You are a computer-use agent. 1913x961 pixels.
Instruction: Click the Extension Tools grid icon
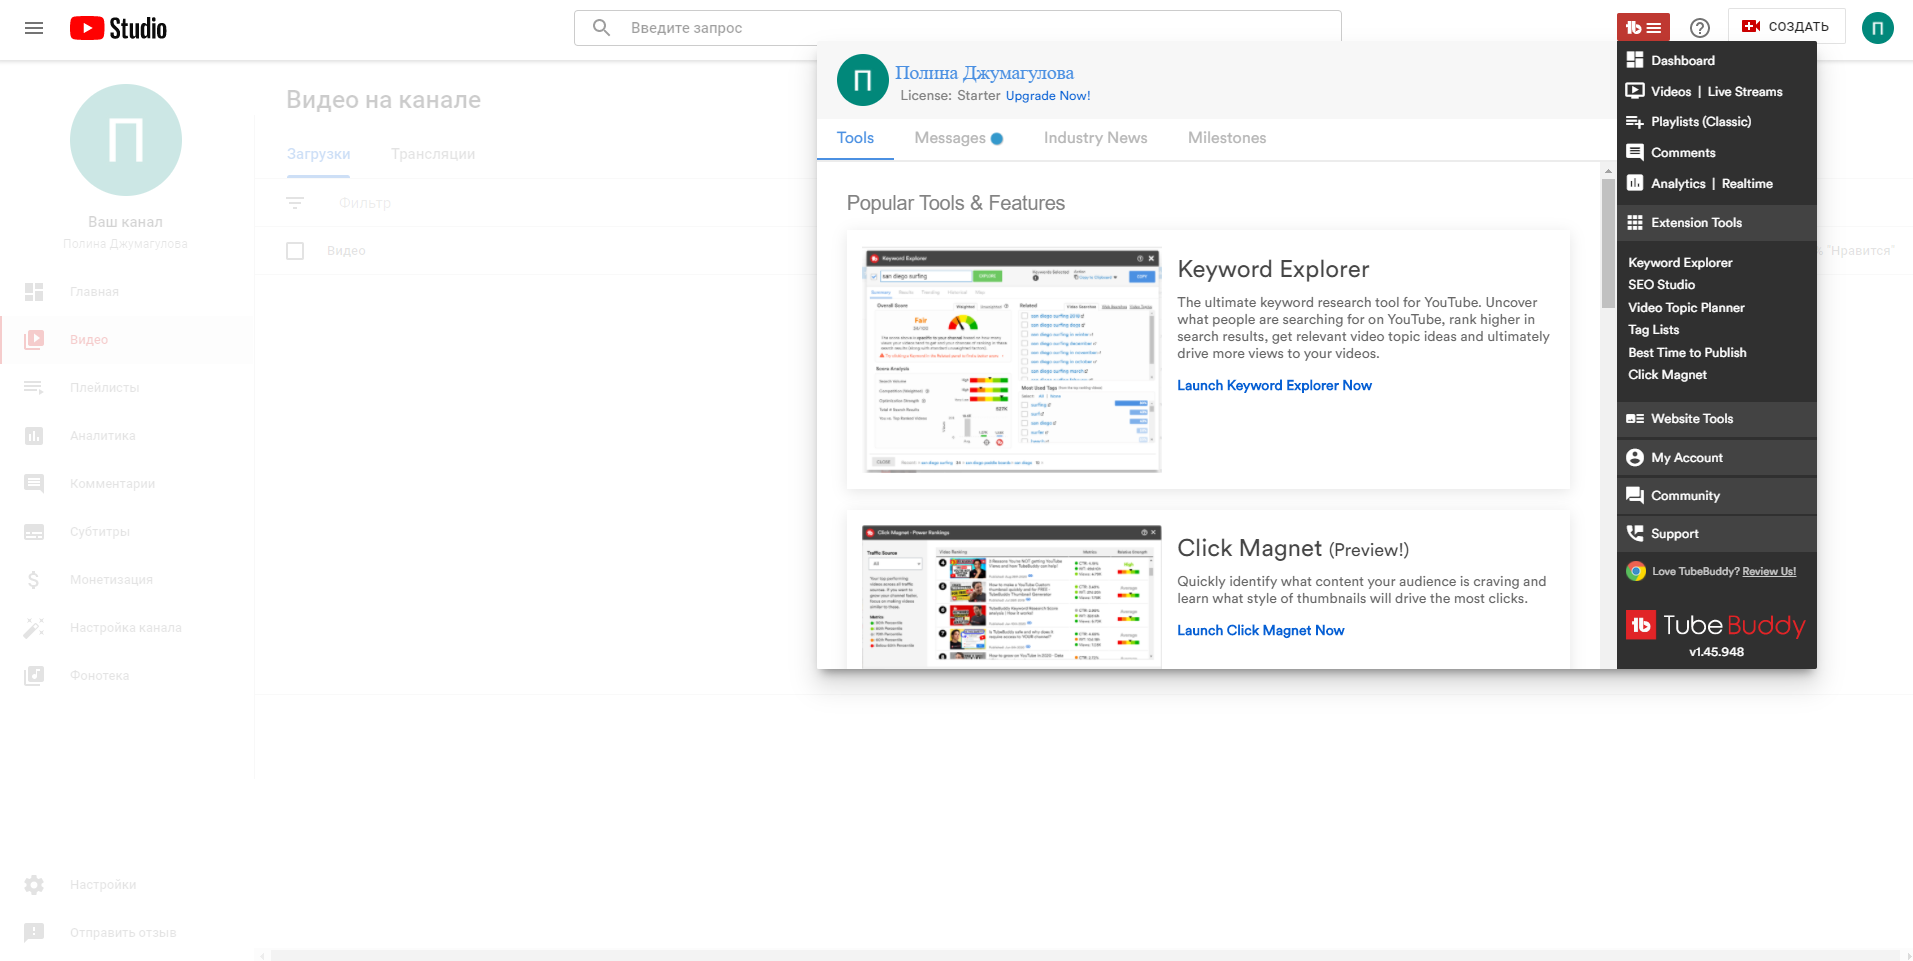point(1635,222)
